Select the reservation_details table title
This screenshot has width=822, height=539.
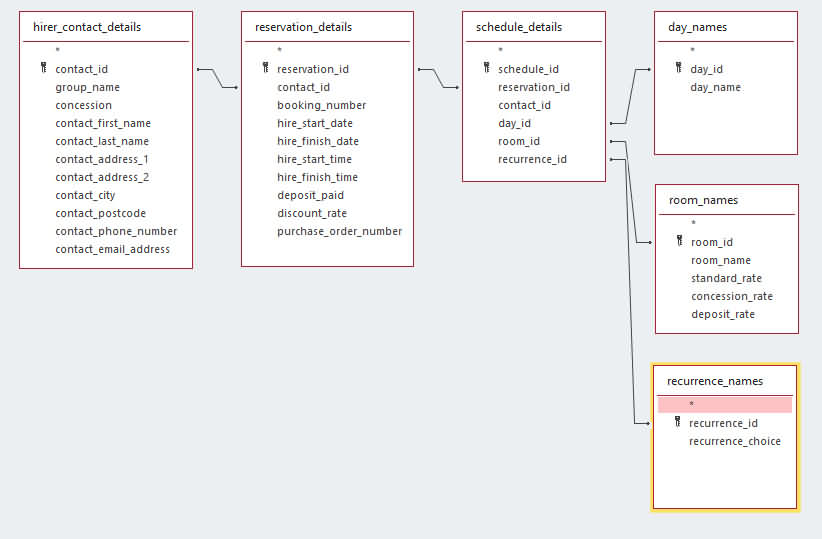pyautogui.click(x=304, y=27)
